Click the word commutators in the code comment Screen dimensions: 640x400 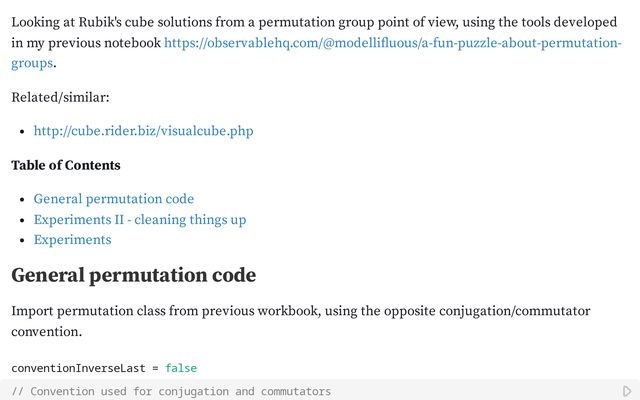296,391
